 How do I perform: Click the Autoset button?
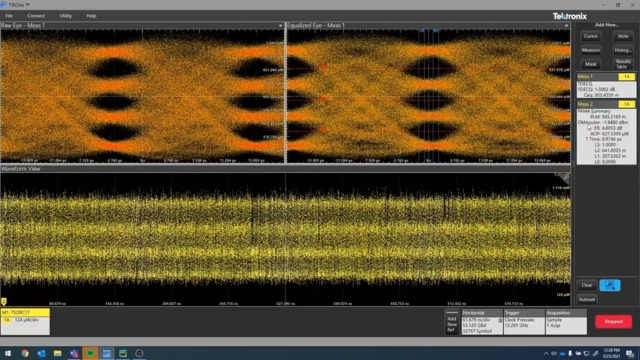[587, 299]
